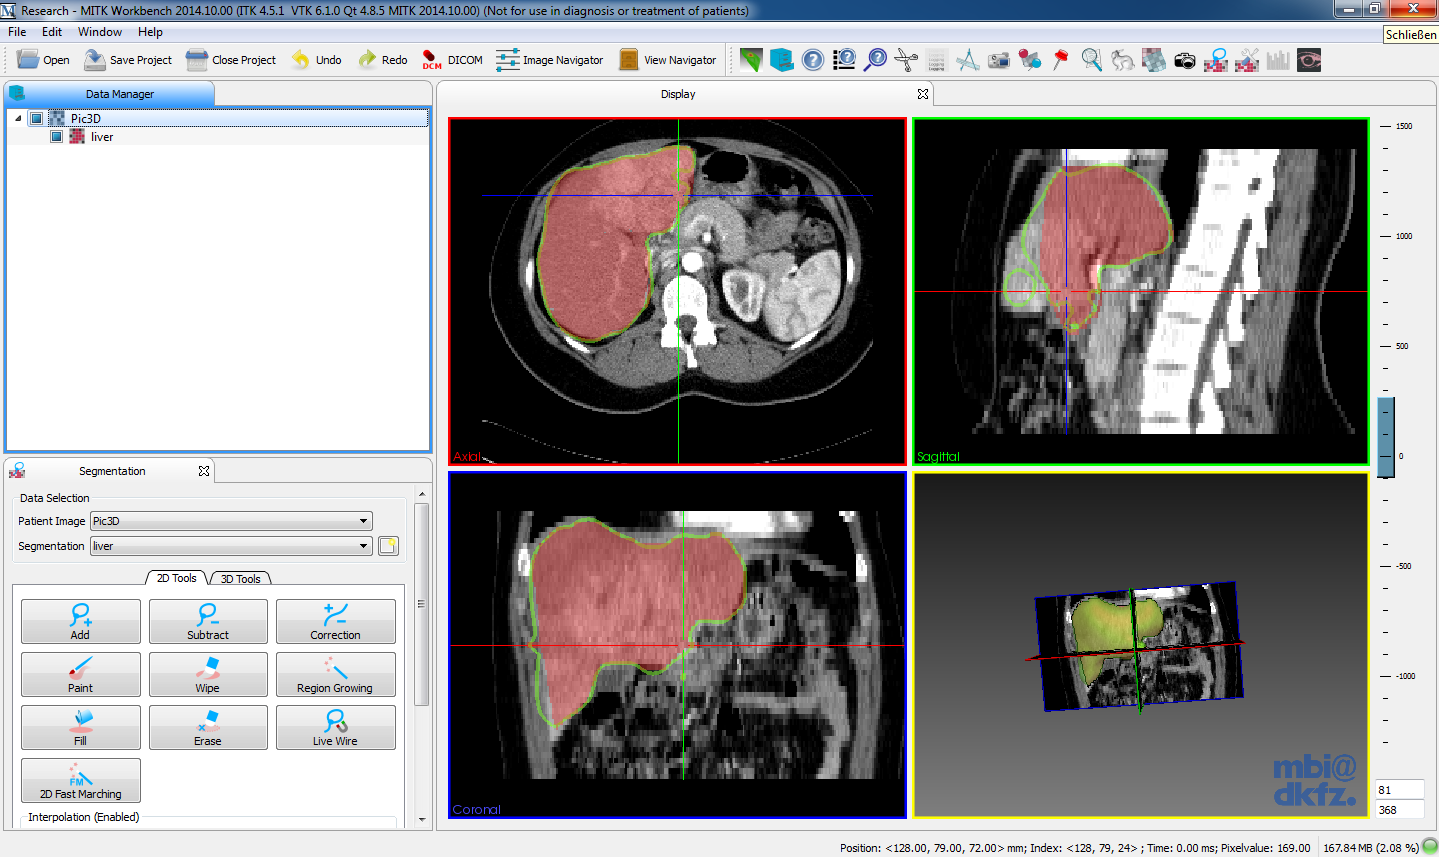Click the red and blue pins icon
Viewport: 1439px width, 857px height.
pos(1030,60)
